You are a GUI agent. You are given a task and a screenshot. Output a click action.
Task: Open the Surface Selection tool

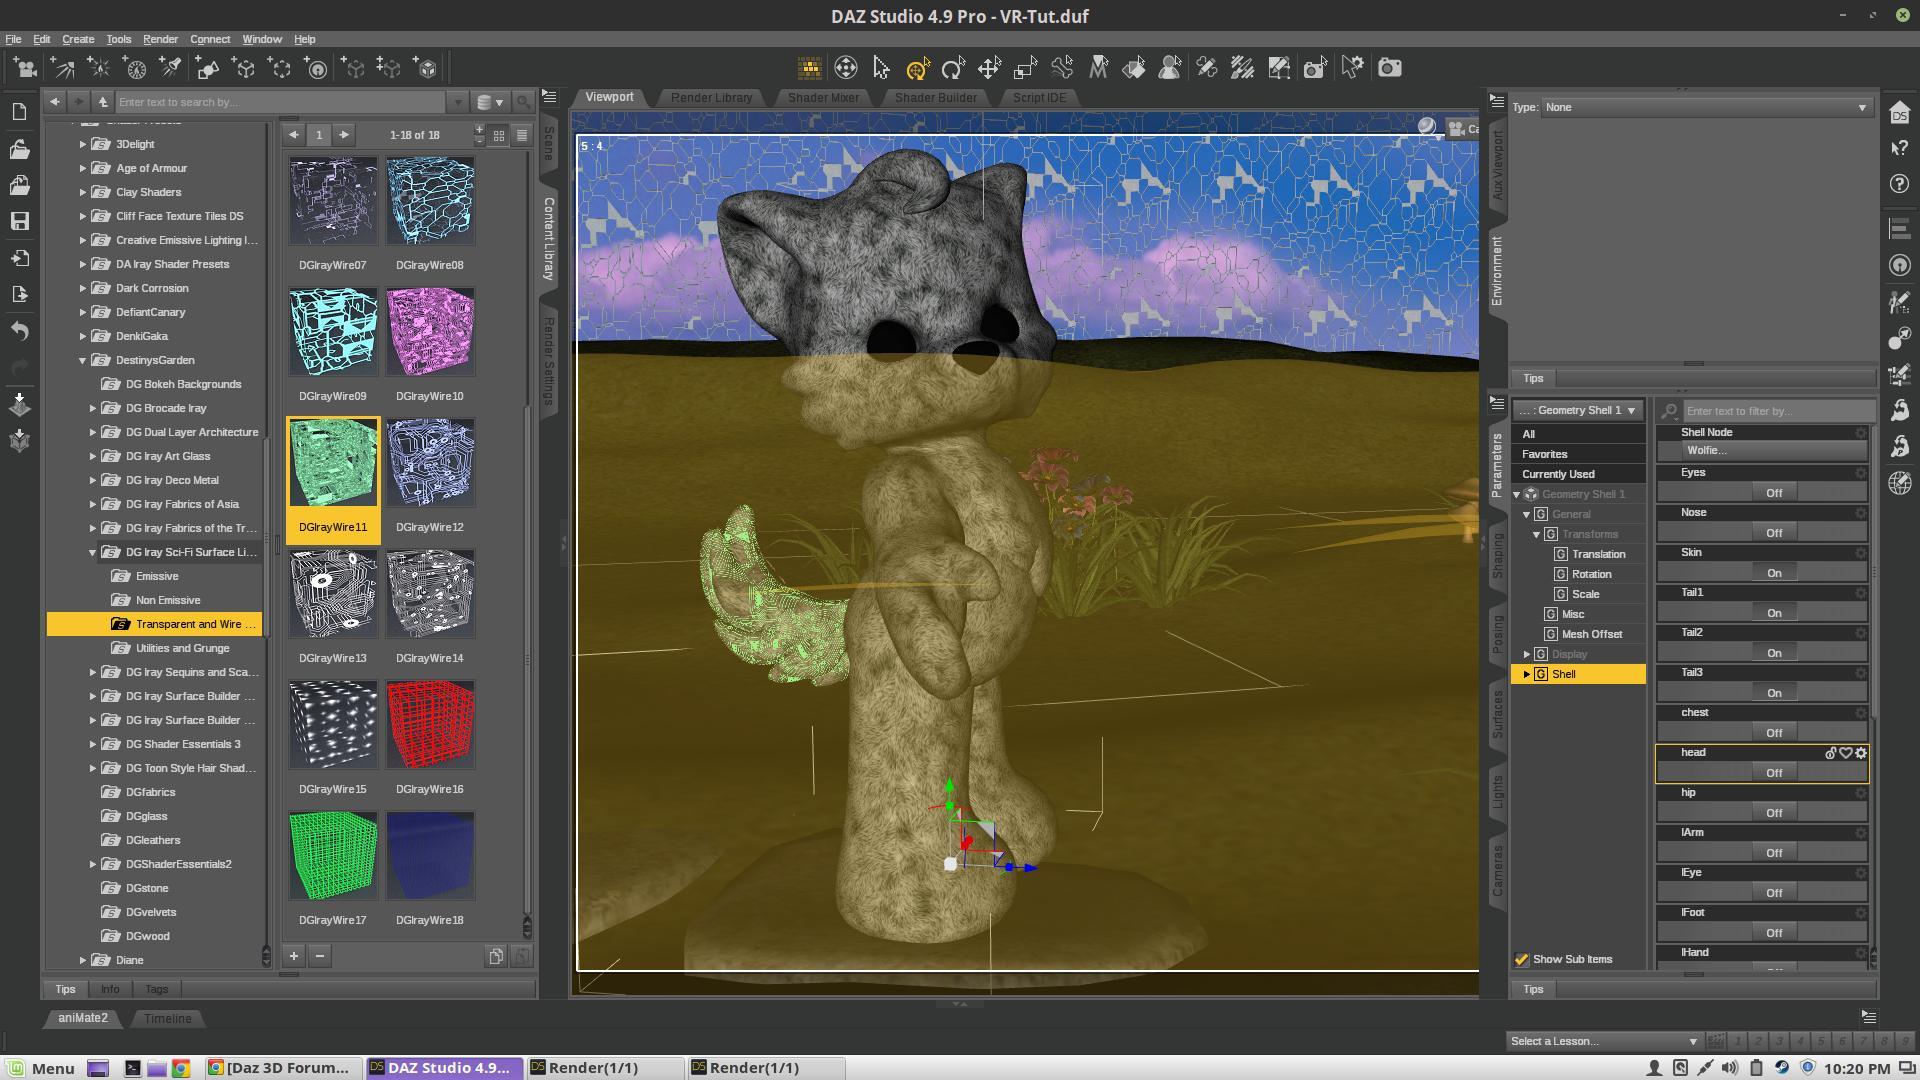point(1134,68)
